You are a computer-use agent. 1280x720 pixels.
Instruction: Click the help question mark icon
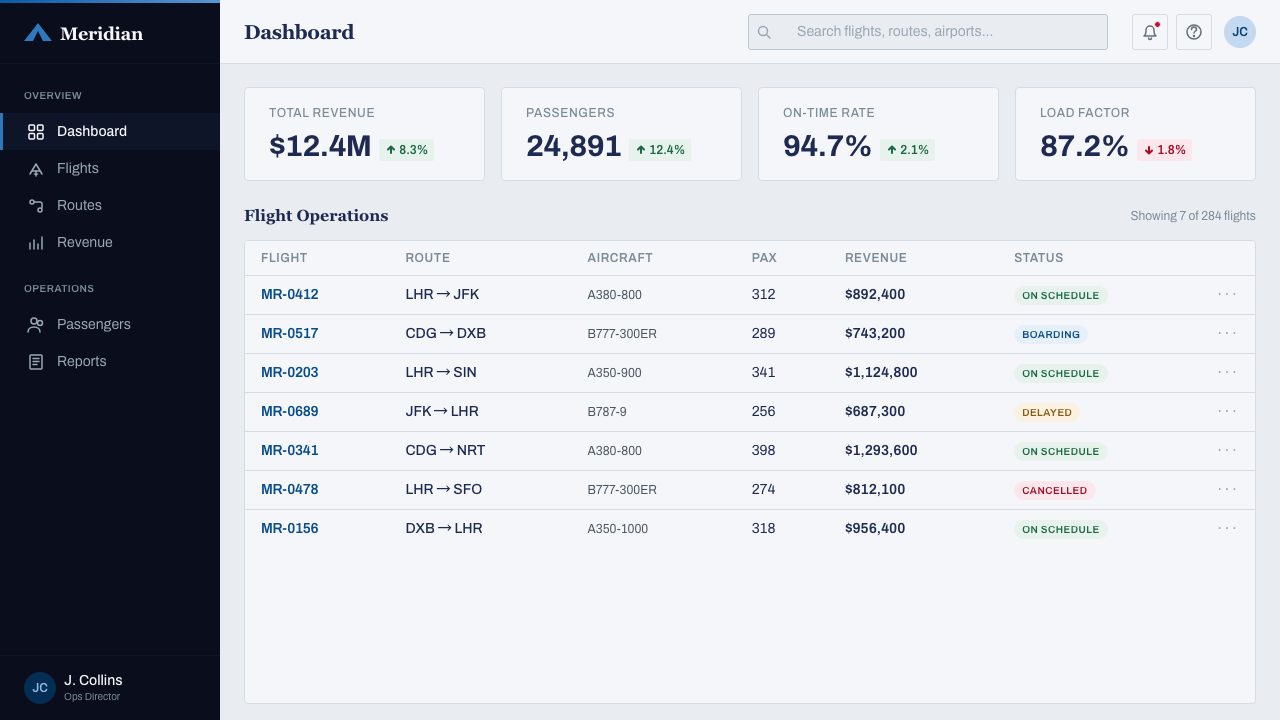(1194, 32)
